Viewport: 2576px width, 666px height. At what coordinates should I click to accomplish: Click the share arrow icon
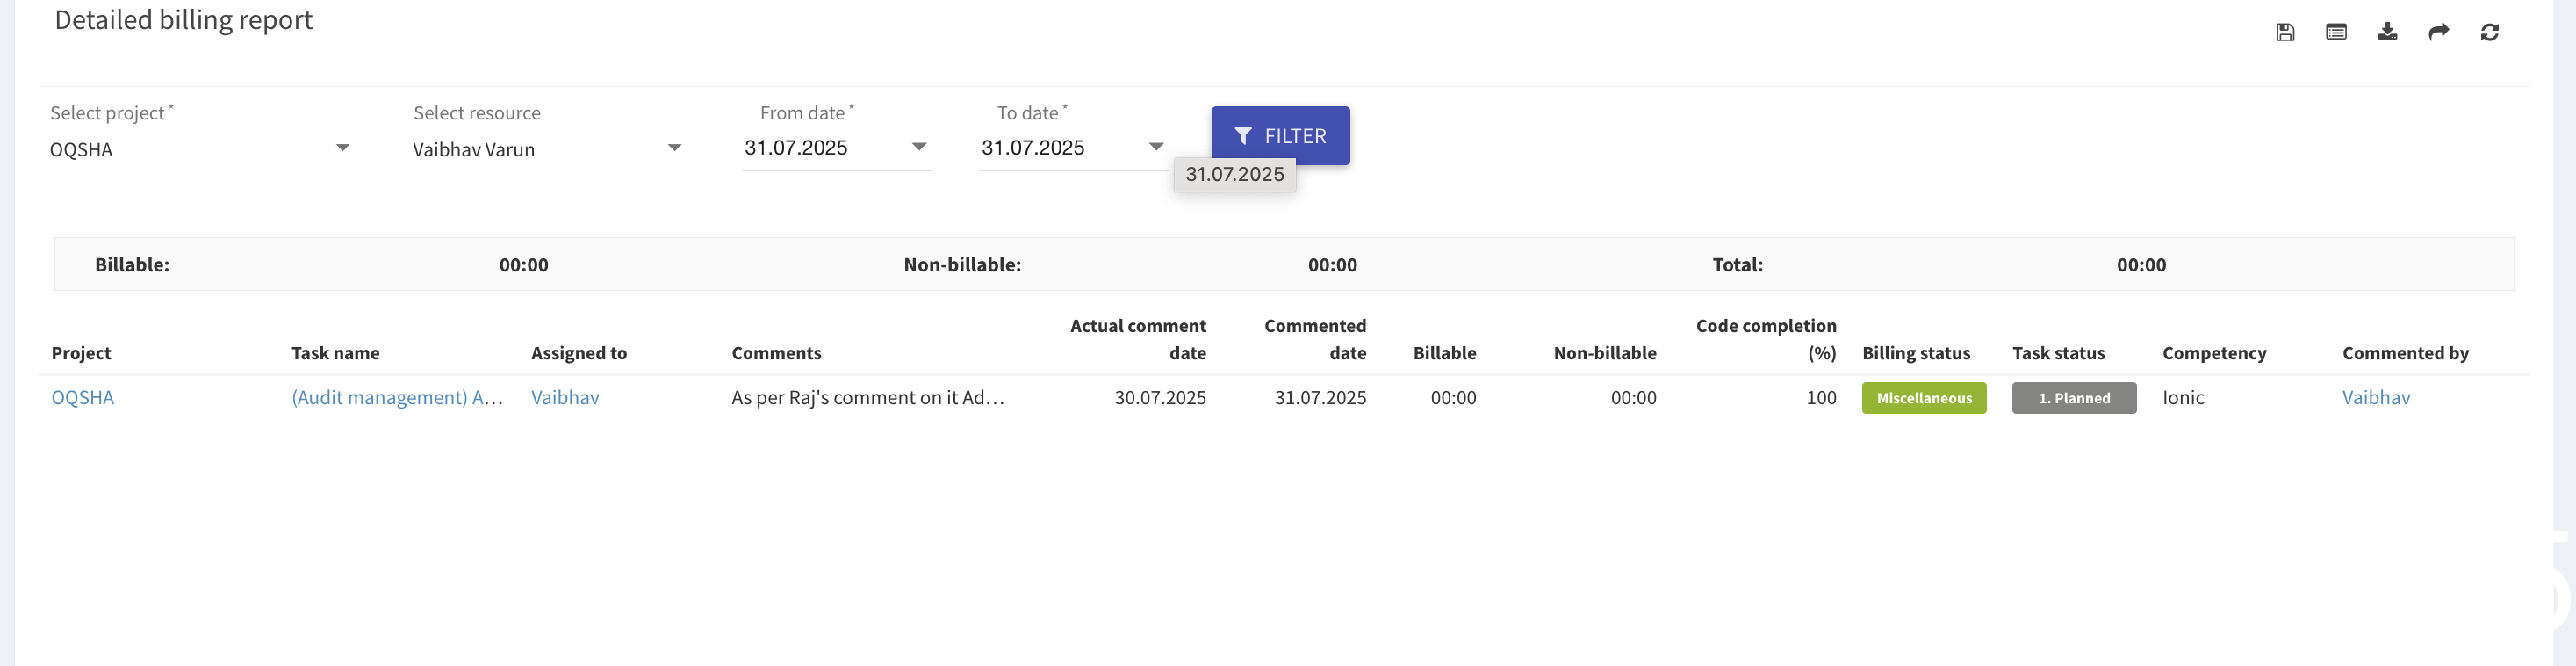[2438, 32]
